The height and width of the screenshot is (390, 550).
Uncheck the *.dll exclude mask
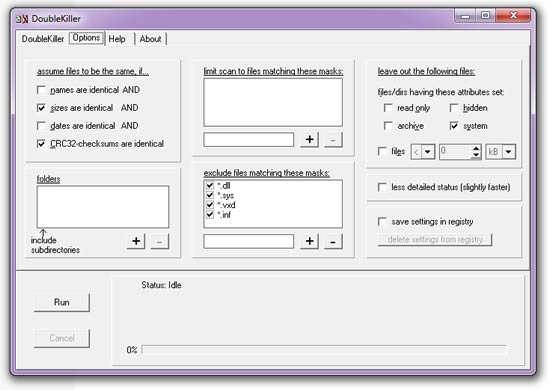click(x=210, y=185)
